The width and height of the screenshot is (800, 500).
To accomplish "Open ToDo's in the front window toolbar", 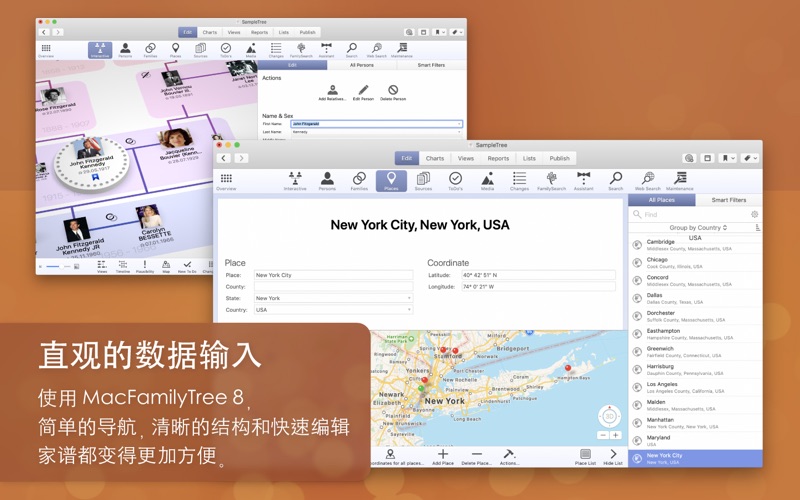I will click(x=455, y=181).
